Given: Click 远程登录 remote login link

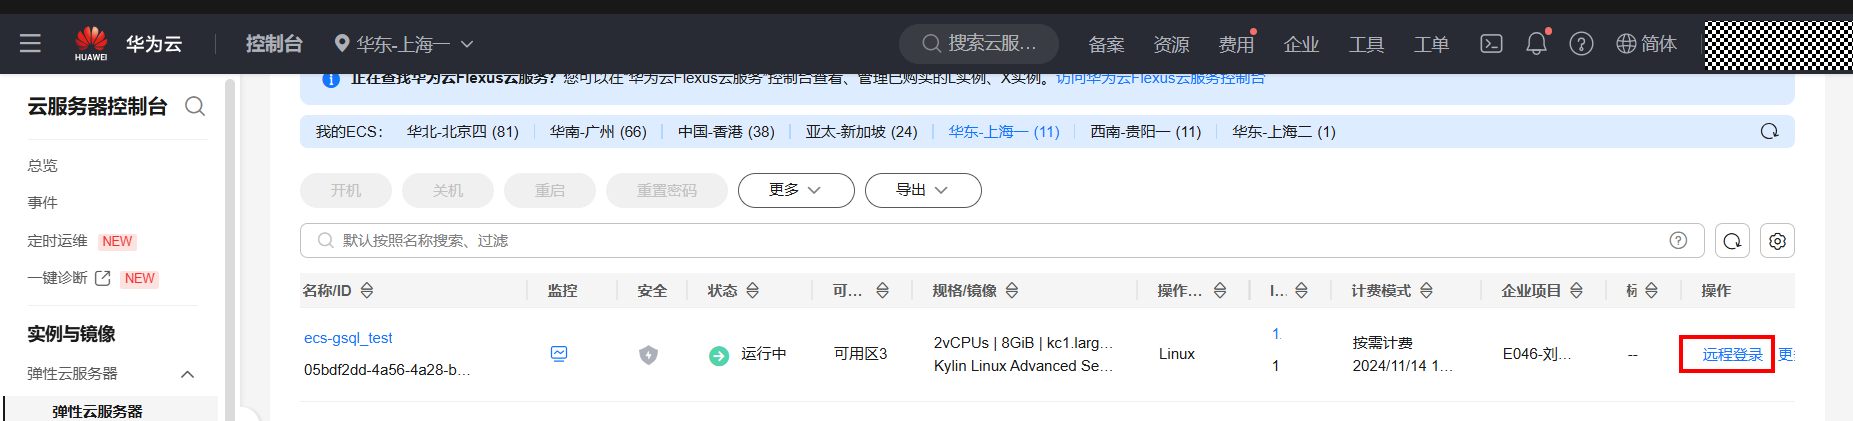Looking at the screenshot, I should coord(1732,355).
